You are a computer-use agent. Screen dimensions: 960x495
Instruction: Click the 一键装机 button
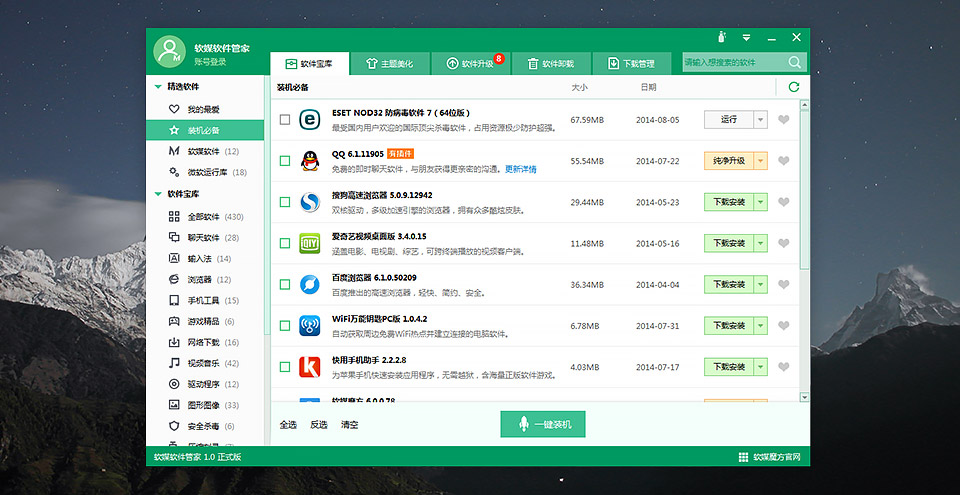pos(542,424)
